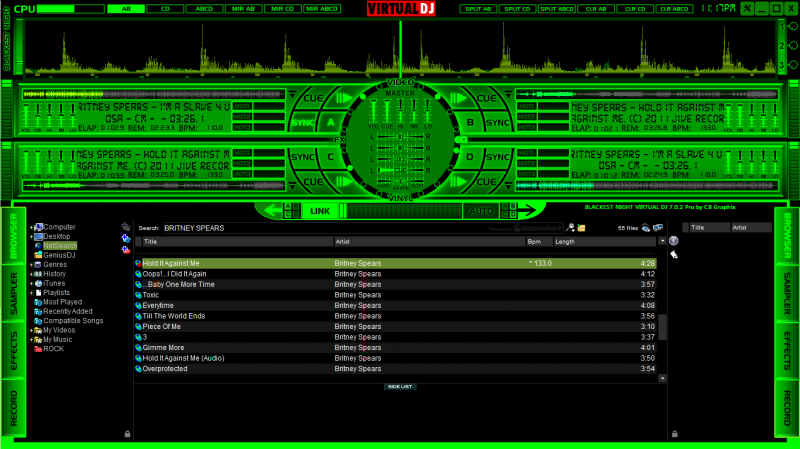Open the left EFFECTS side tab
This screenshot has height=449, width=800.
click(x=13, y=351)
